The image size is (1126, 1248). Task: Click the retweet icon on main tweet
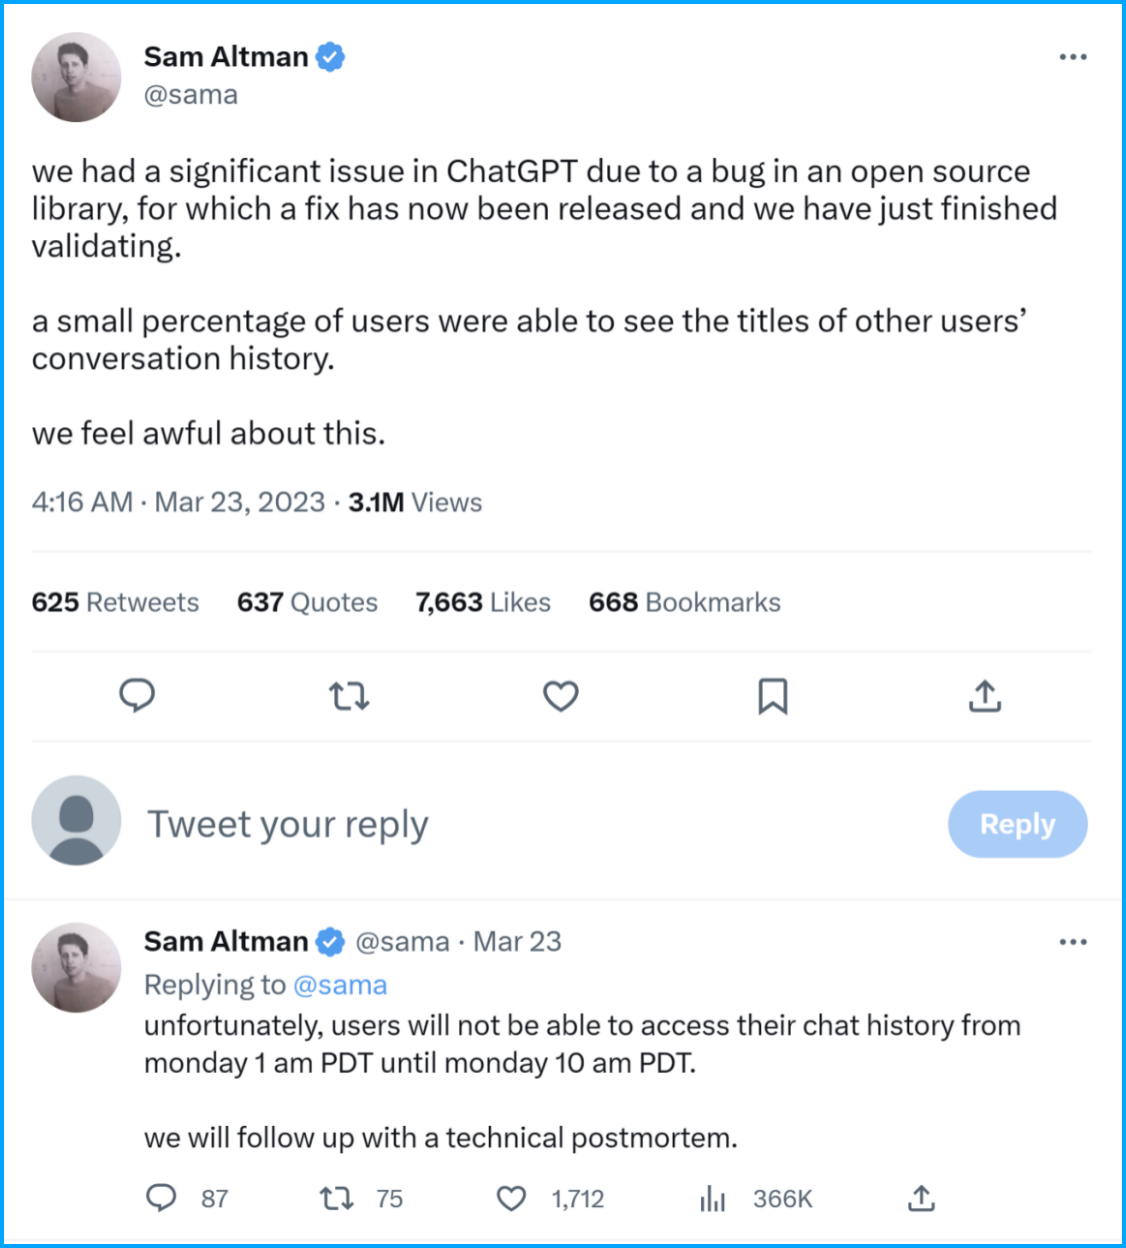pyautogui.click(x=349, y=695)
